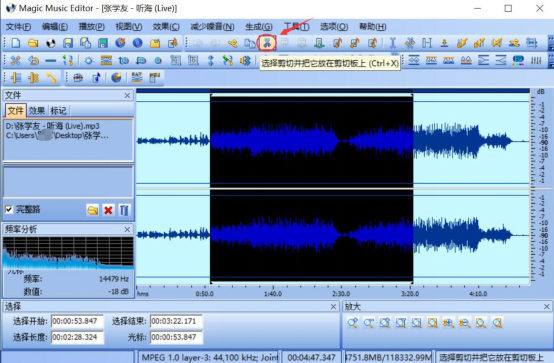Select D:\张学友 - 听海 (Live).mp3 in the file list
This screenshot has width=554, height=363.
coord(53,126)
